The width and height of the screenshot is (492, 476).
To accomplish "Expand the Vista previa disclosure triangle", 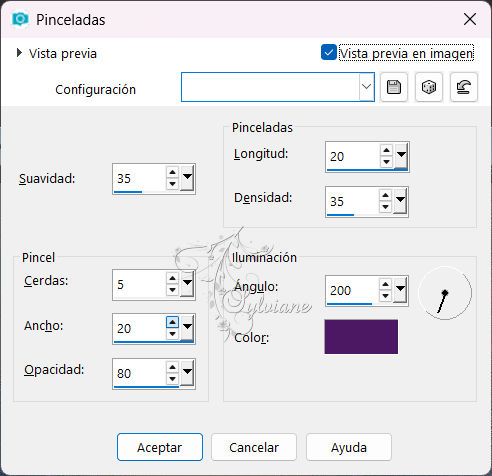I will (x=19, y=53).
